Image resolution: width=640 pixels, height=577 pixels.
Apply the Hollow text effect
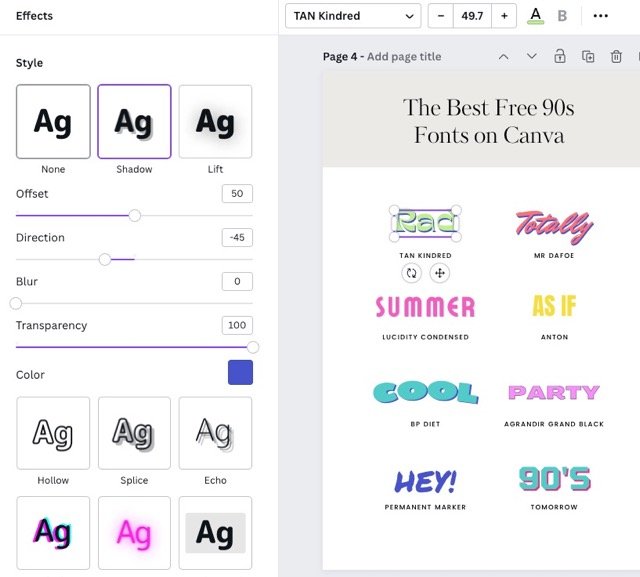click(53, 433)
